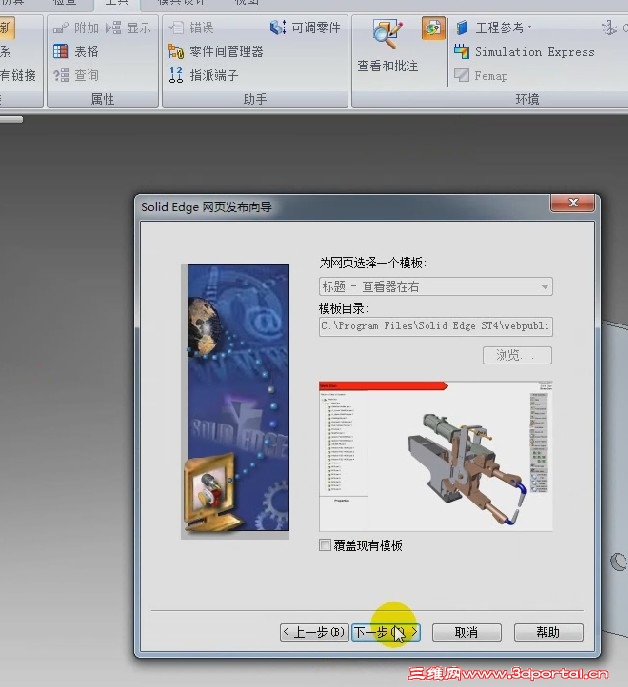Click the orange web publish icon
628x687 pixels.
(433, 29)
